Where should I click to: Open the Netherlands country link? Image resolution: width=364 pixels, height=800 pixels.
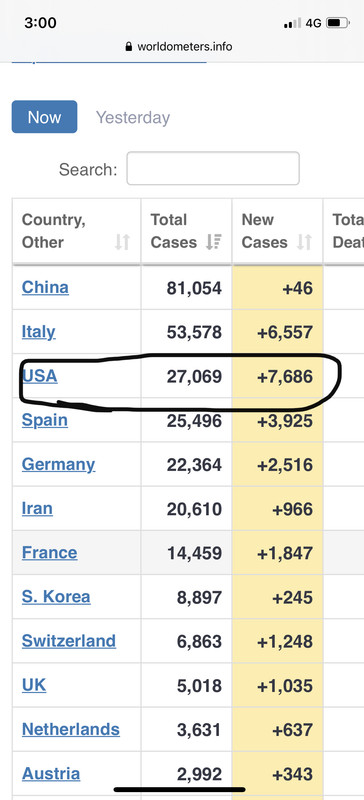pyautogui.click(x=71, y=729)
